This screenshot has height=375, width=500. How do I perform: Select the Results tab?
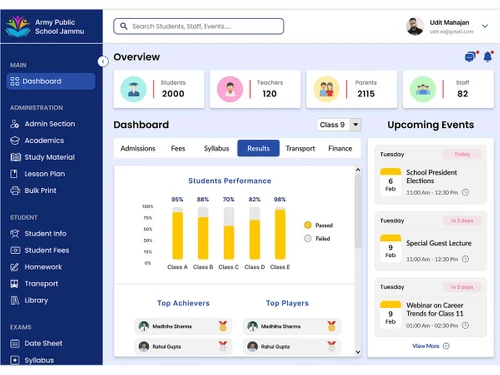pyautogui.click(x=258, y=148)
